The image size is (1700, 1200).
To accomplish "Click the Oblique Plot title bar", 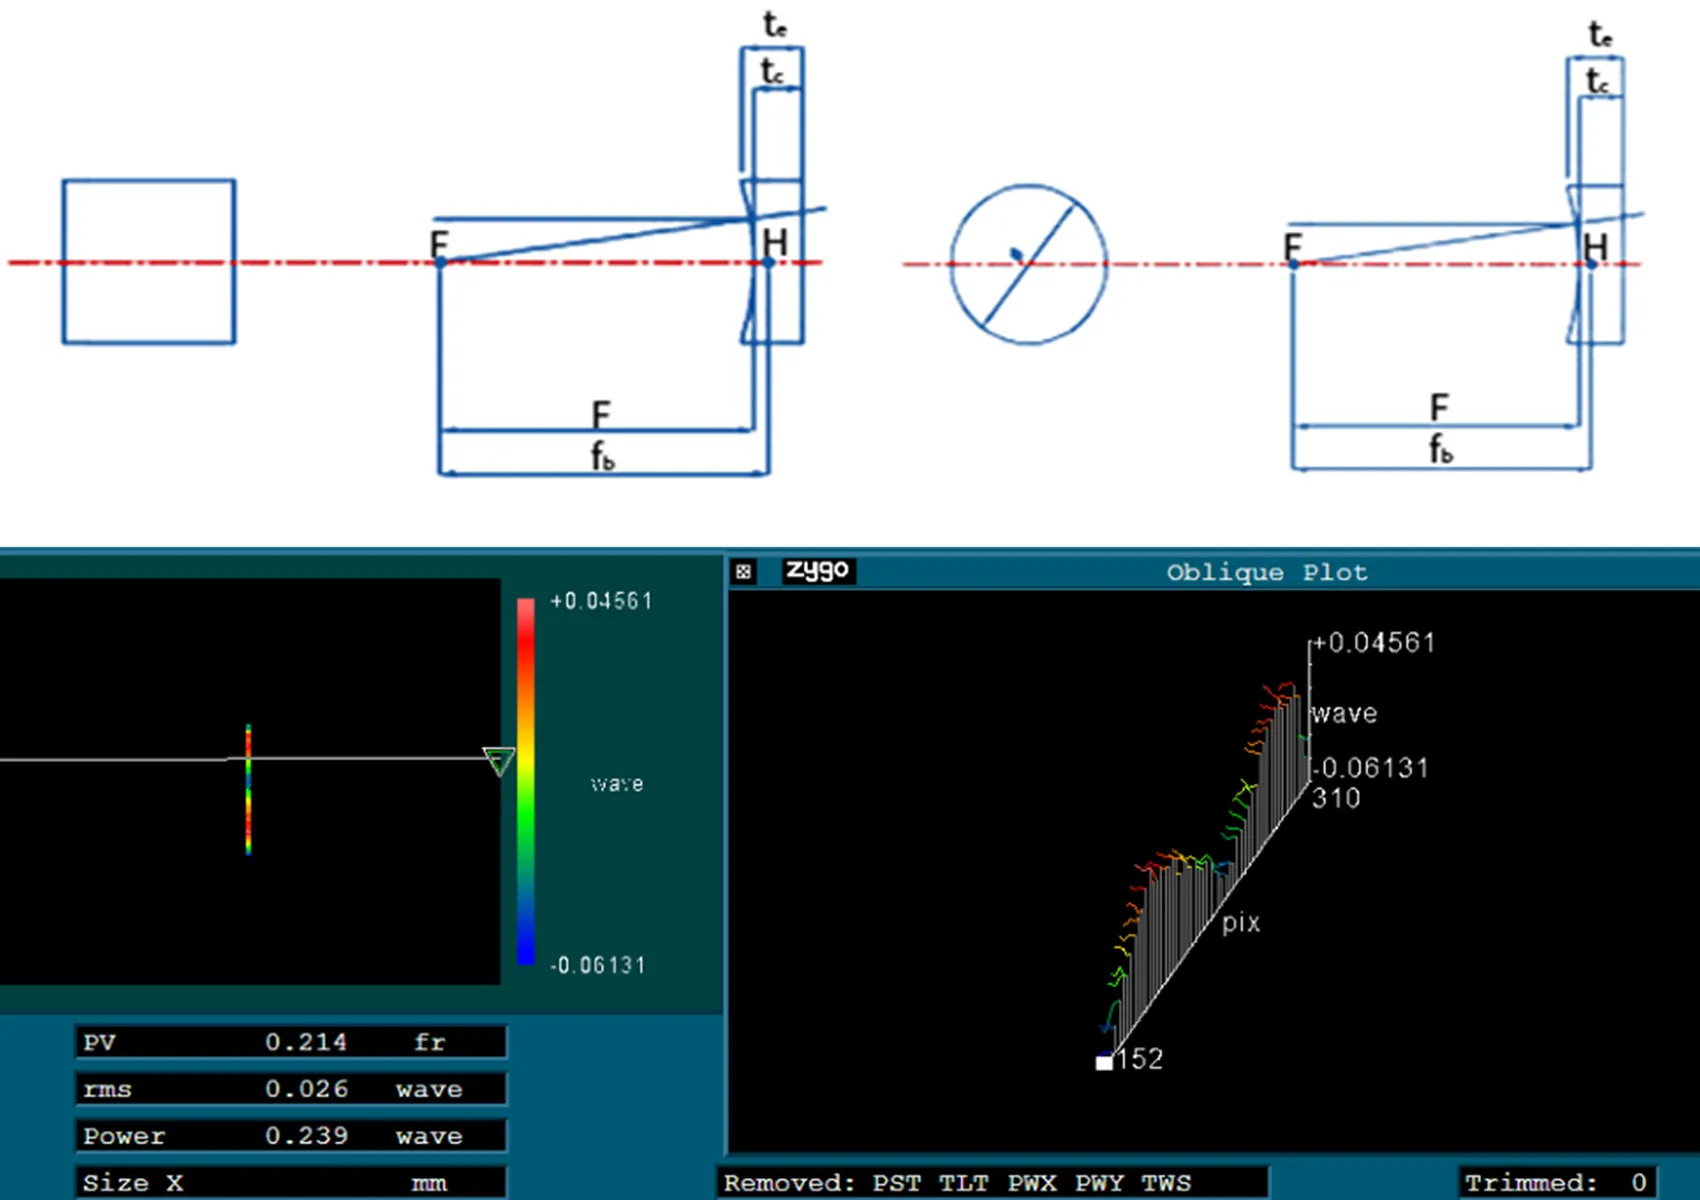I will 1266,572.
